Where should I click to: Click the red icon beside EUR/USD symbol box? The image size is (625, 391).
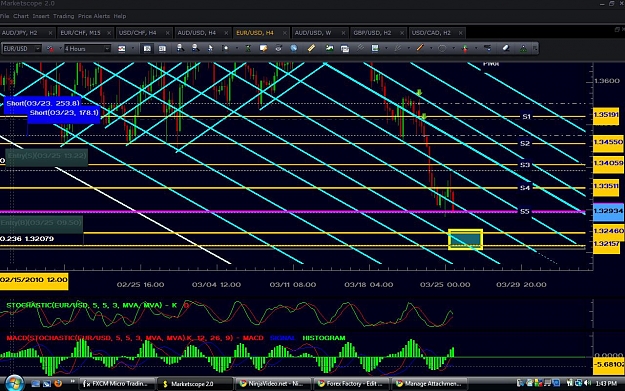click(x=50, y=49)
